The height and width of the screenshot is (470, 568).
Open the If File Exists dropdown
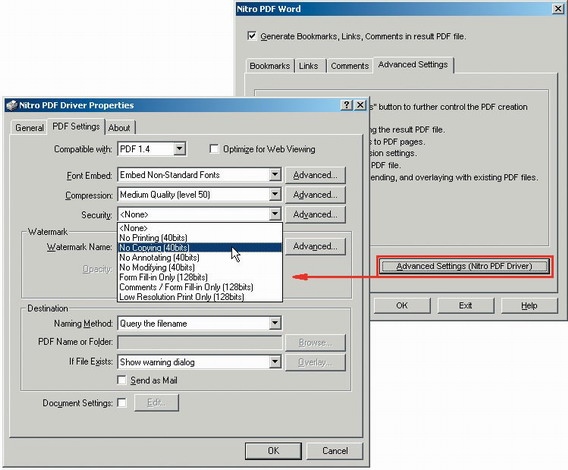coord(275,362)
